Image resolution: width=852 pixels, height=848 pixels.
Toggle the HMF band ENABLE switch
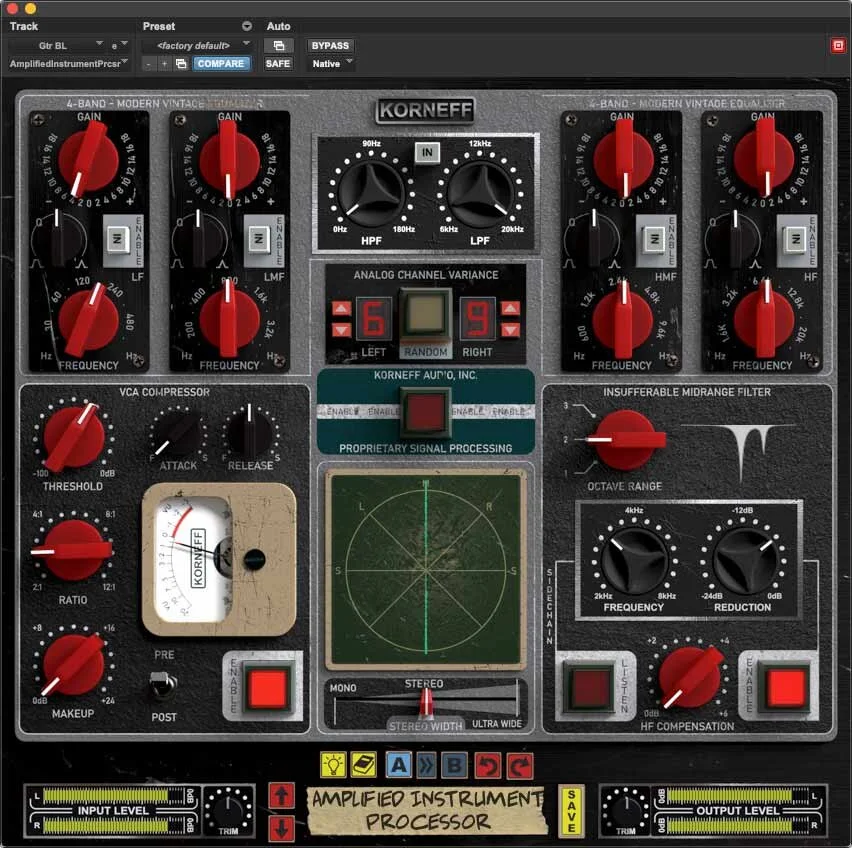655,240
